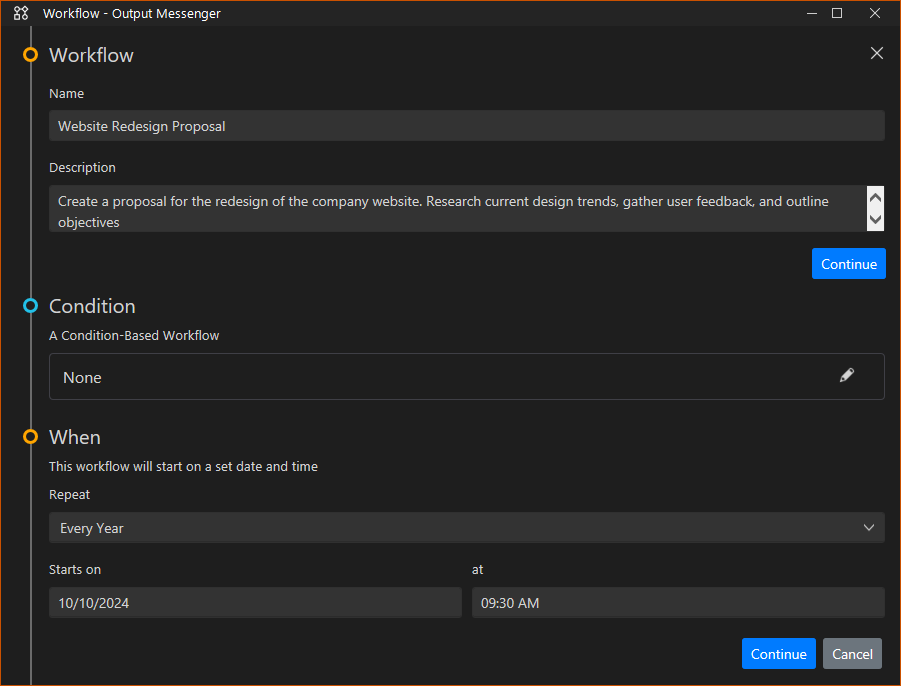Click the Starts on date field 10/10/2024
901x686 pixels.
pos(255,603)
